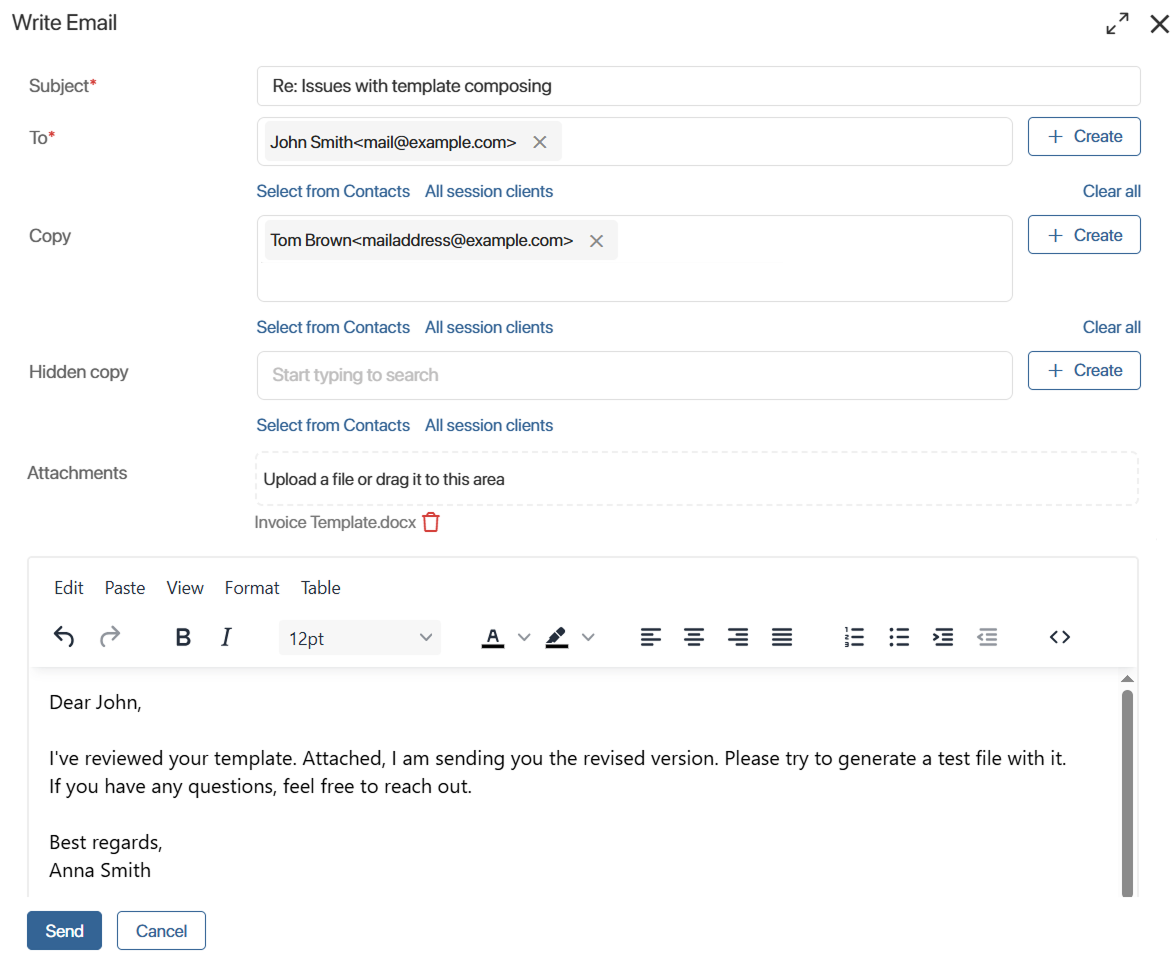Screen dimensions: 1172x953
Task: Open the 12pt font size dropdown
Action: tap(360, 638)
